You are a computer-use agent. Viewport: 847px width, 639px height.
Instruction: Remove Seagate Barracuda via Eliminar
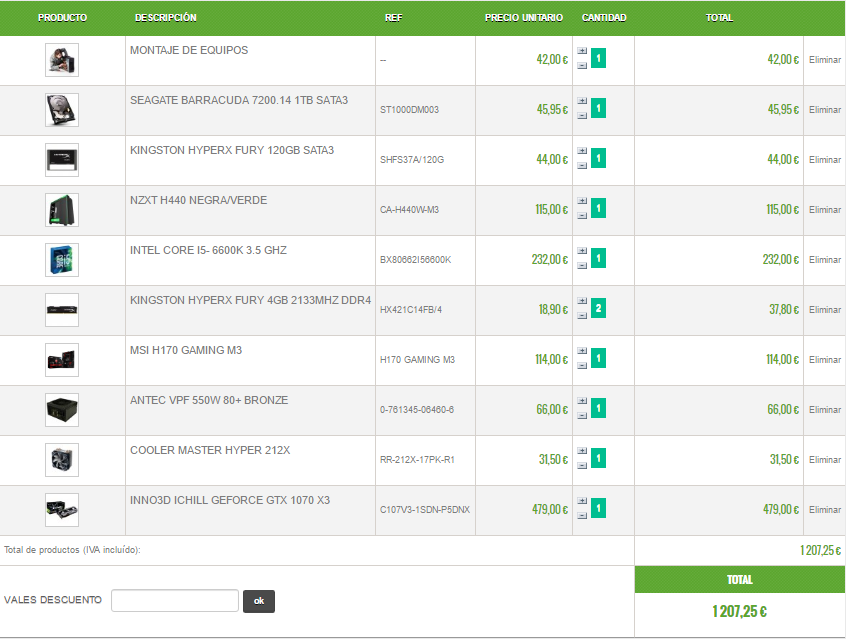tap(825, 110)
